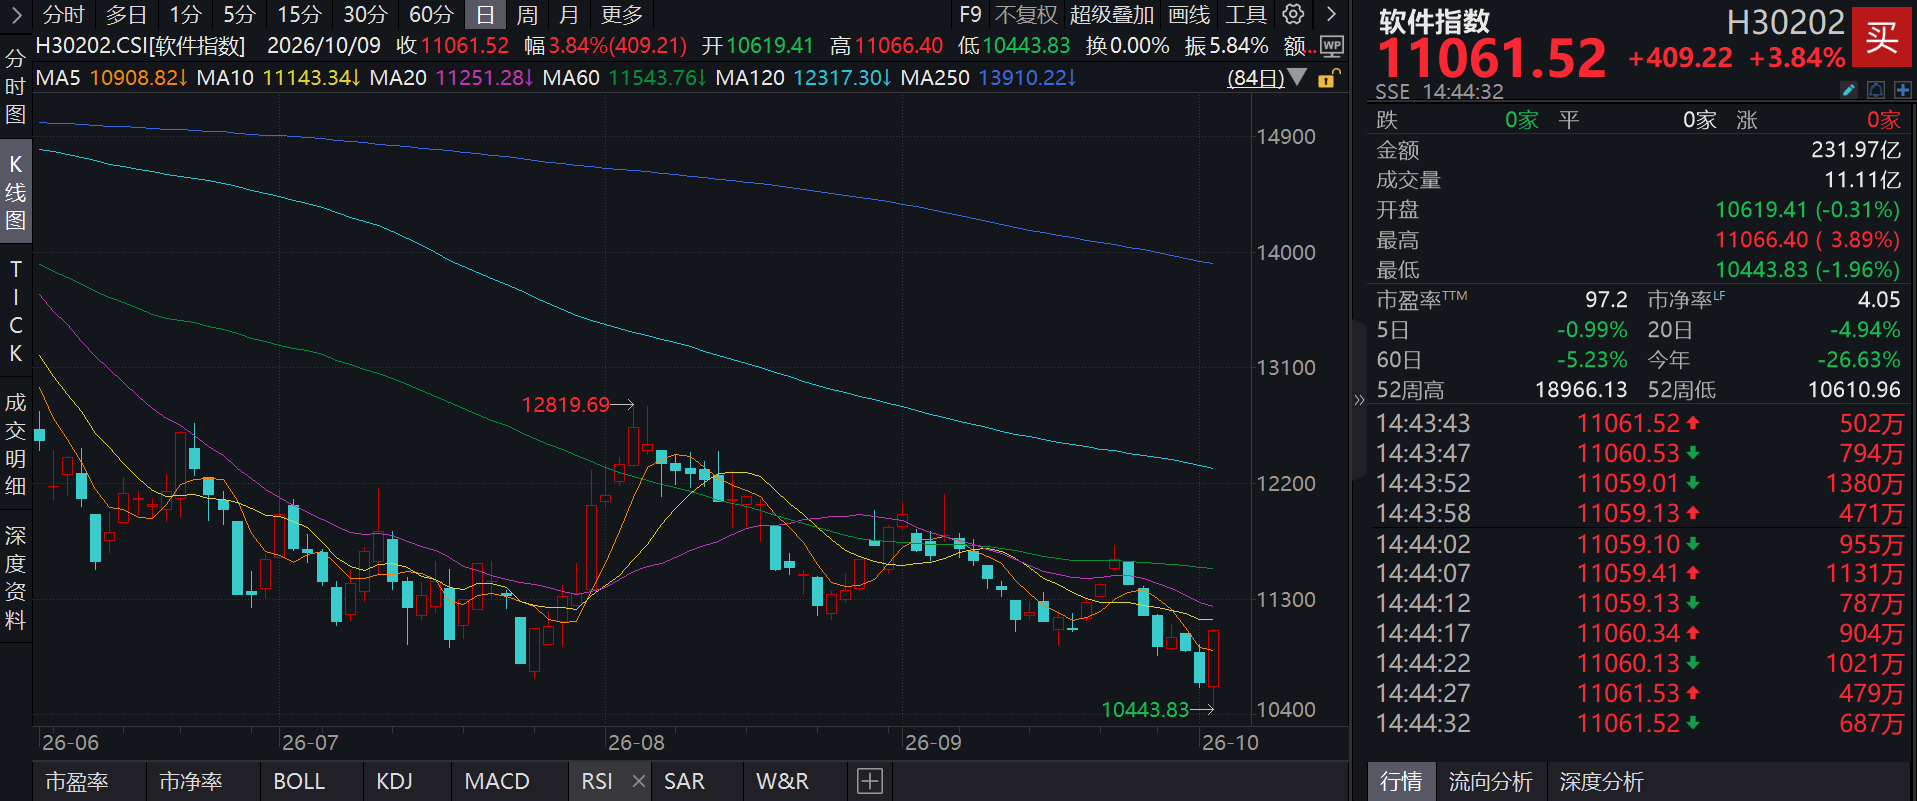Switch to 流向分析 tab
The image size is (1917, 801).
pyautogui.click(x=1490, y=781)
